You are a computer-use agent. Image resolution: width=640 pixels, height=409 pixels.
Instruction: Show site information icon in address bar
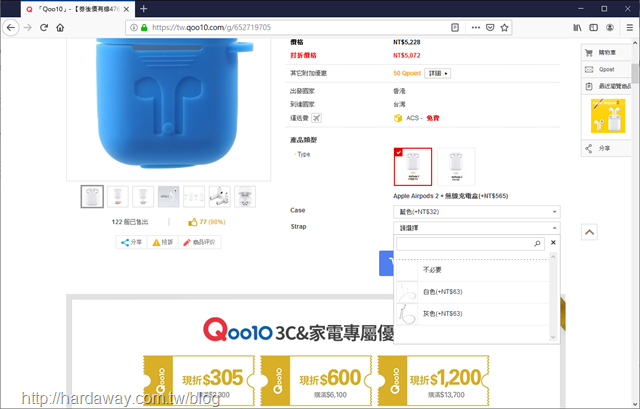point(133,27)
